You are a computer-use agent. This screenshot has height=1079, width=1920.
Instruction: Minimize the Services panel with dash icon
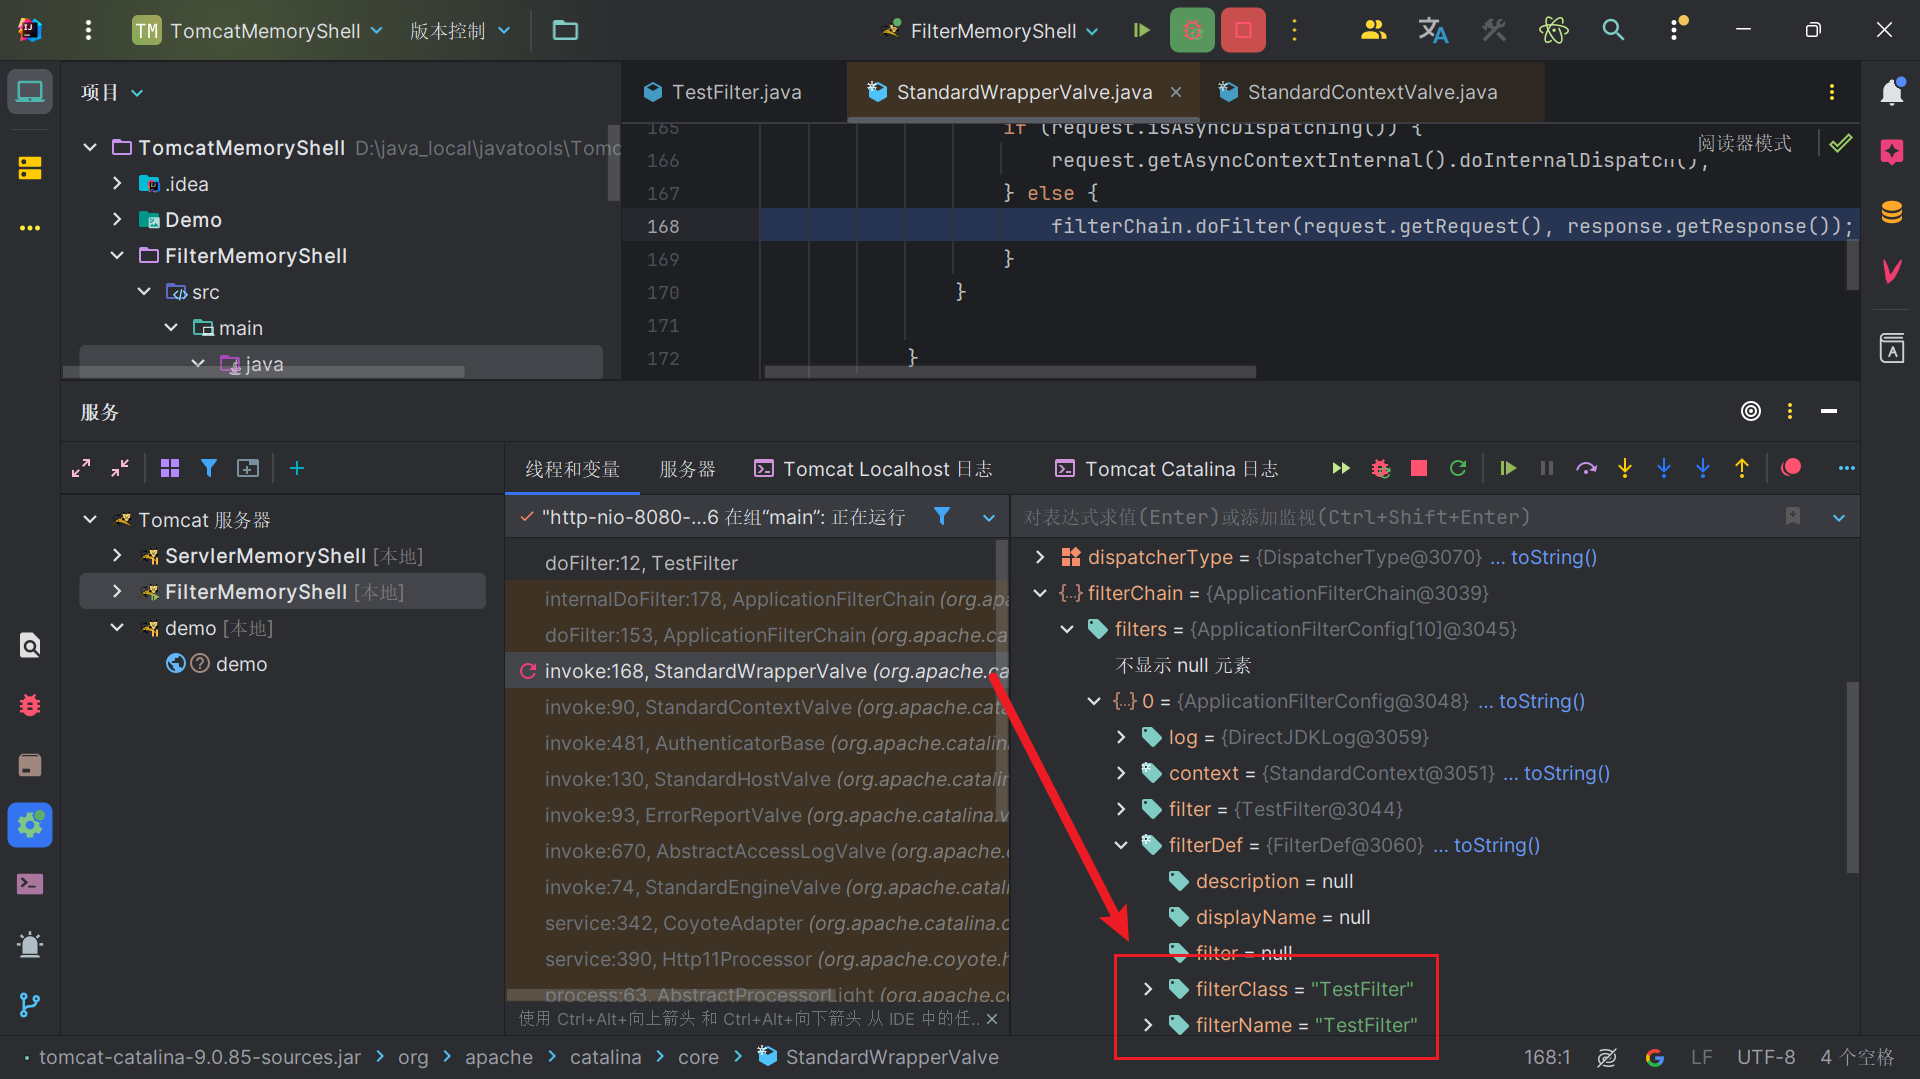pyautogui.click(x=1829, y=411)
